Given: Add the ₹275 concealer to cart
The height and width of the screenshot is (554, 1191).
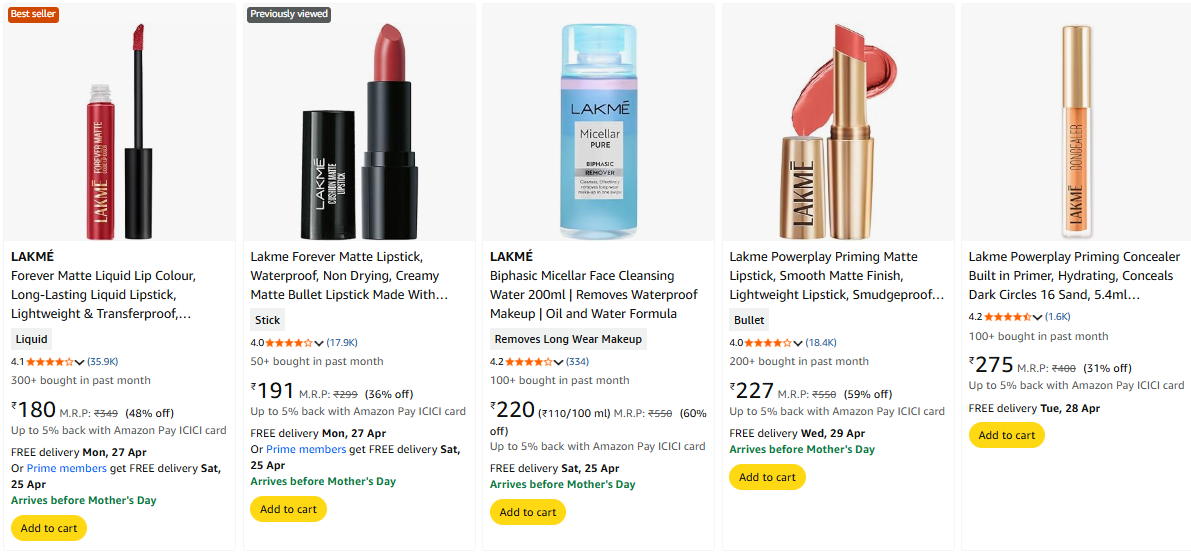Looking at the screenshot, I should point(1006,435).
